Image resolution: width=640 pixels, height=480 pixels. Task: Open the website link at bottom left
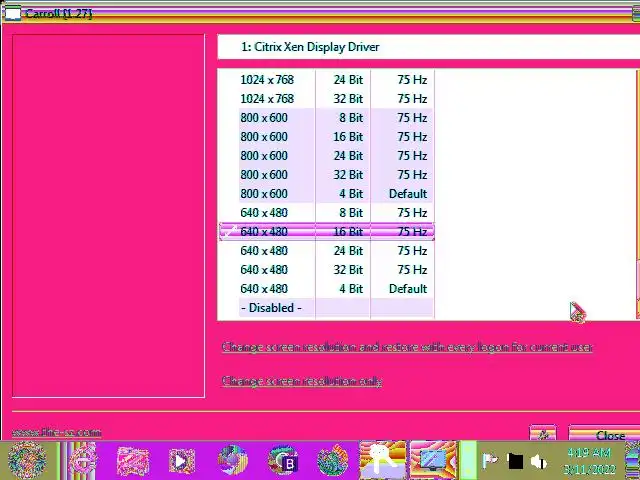pos(57,432)
